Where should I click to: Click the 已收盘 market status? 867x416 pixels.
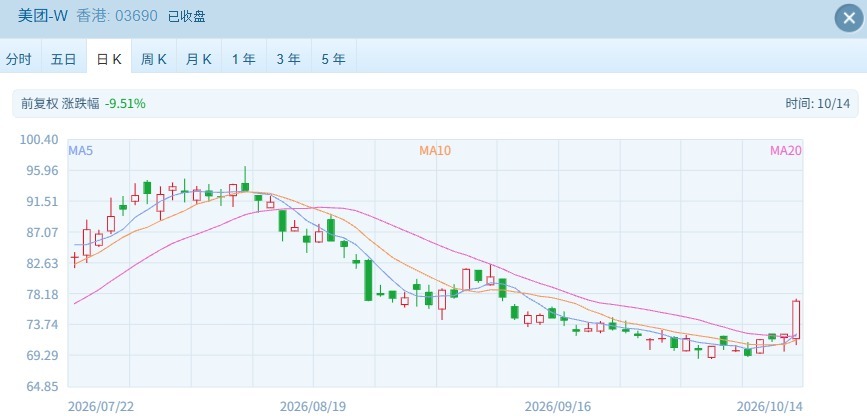point(187,17)
